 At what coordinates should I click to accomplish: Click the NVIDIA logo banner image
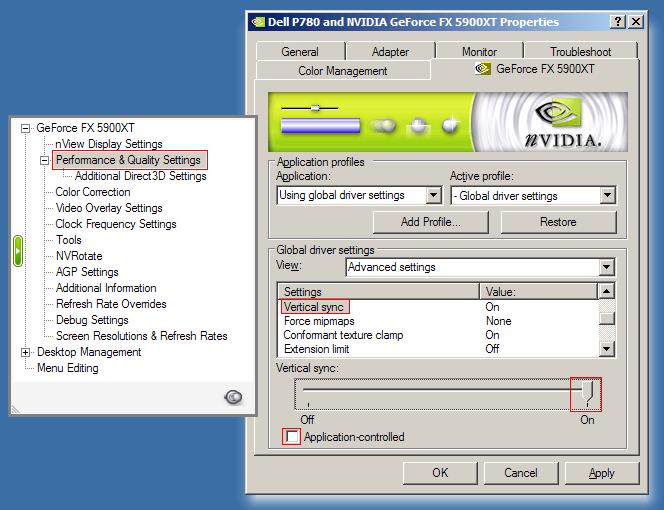tap(448, 122)
